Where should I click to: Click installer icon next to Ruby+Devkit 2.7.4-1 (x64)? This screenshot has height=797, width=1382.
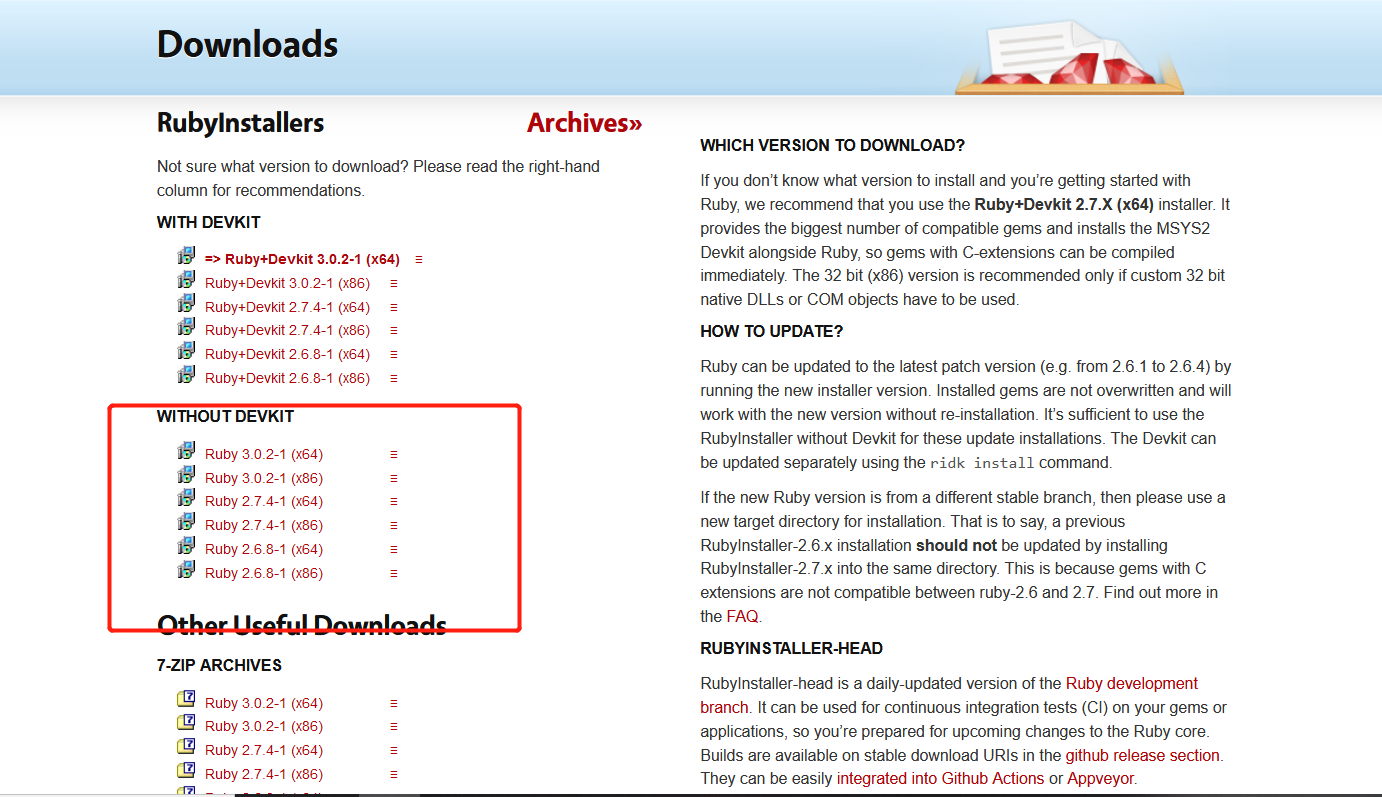pyautogui.click(x=186, y=303)
